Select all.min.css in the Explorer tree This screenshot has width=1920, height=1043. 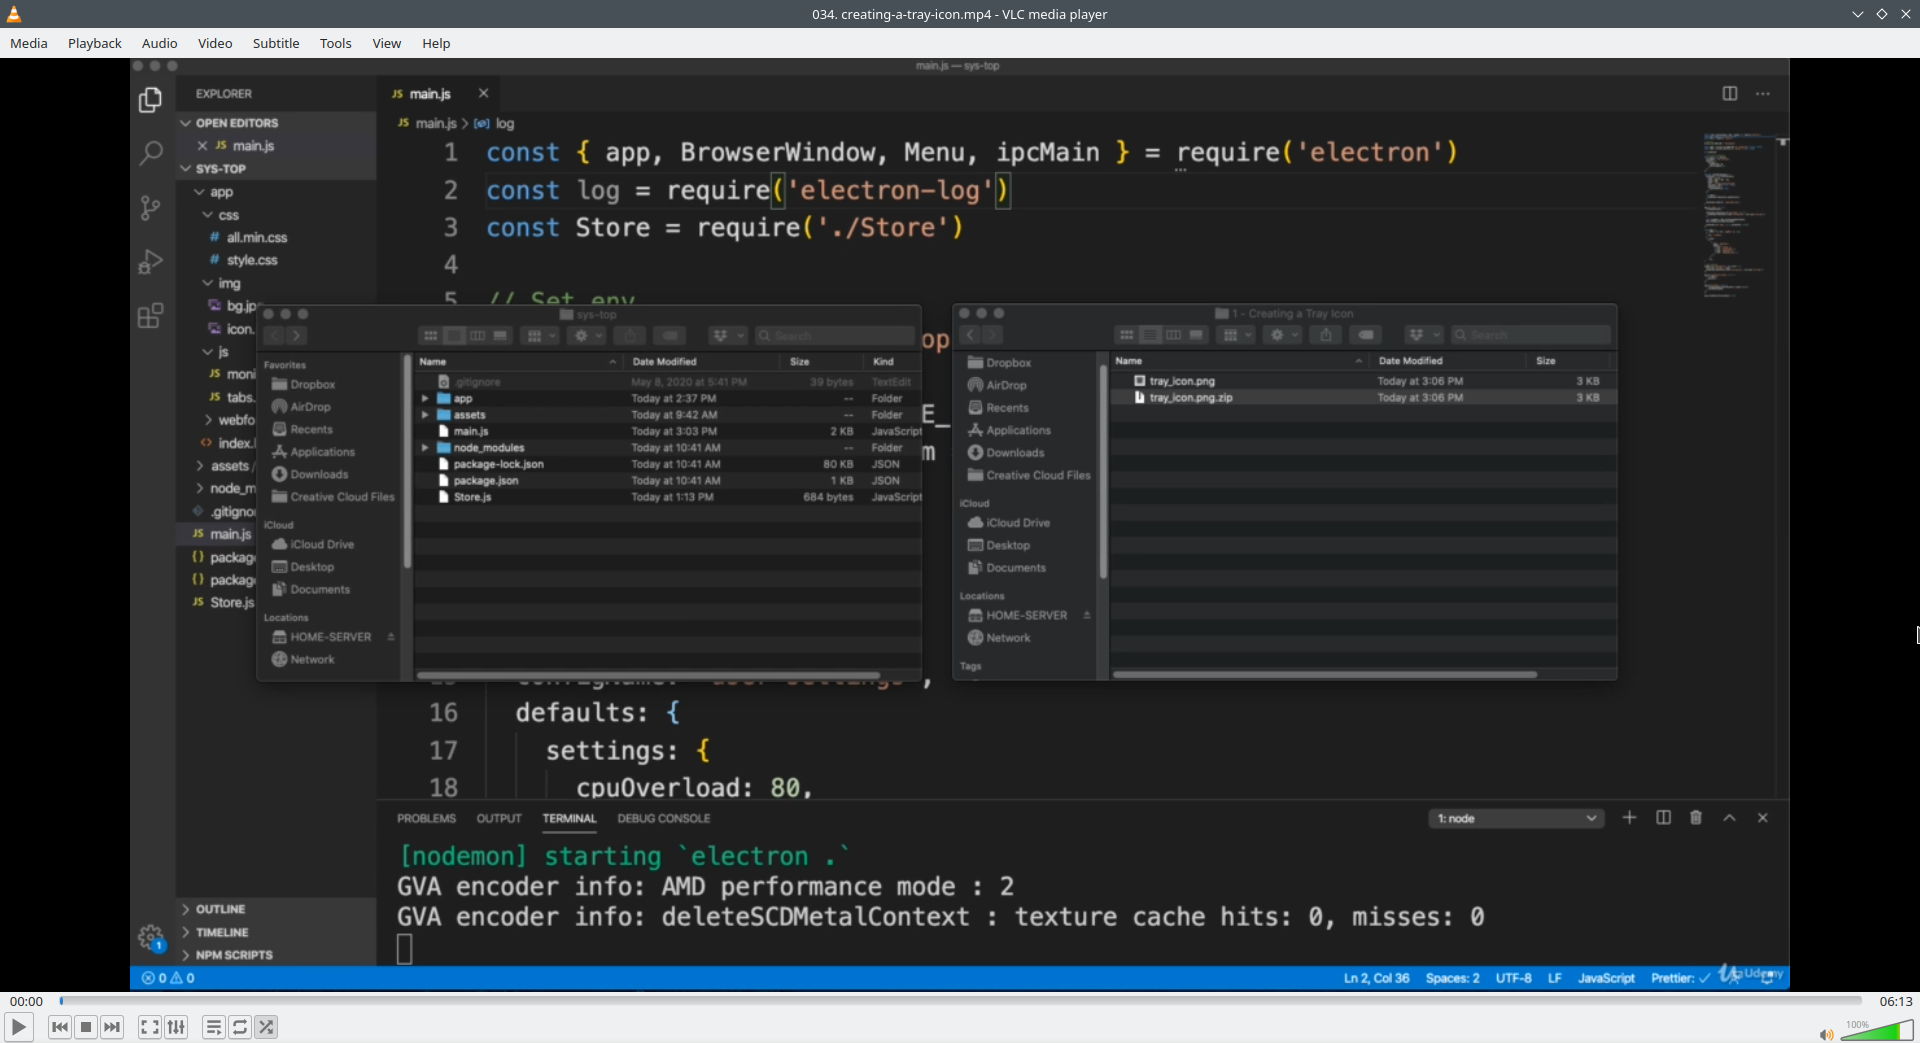point(256,237)
